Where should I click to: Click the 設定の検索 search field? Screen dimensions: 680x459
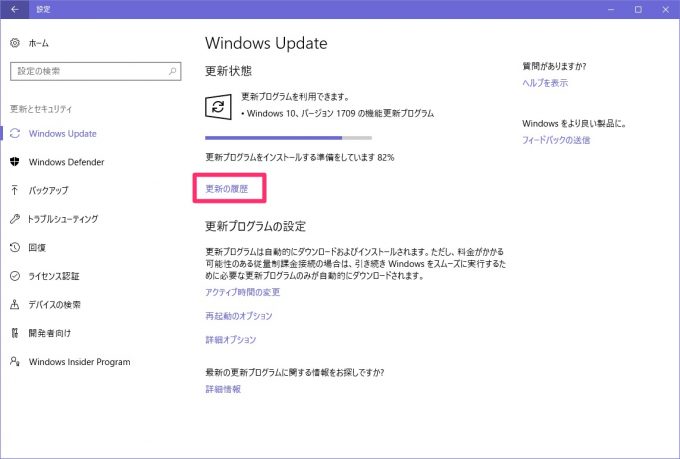pyautogui.click(x=95, y=71)
